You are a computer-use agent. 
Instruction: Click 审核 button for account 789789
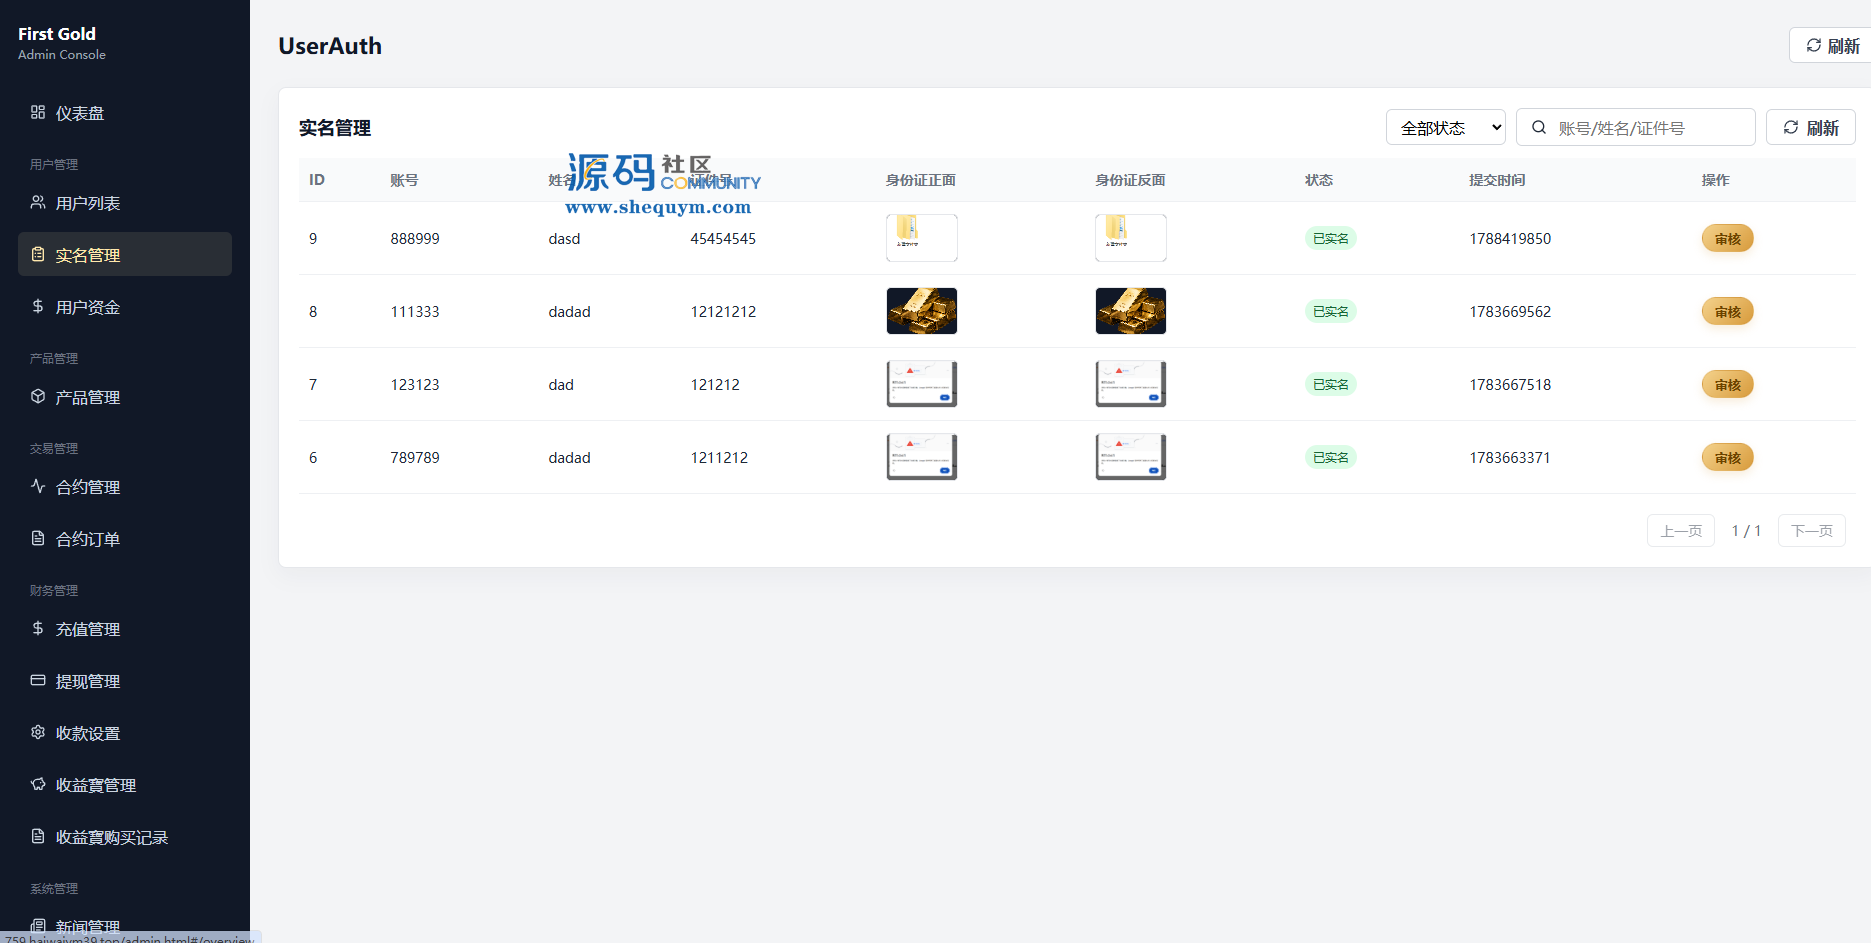click(1727, 457)
